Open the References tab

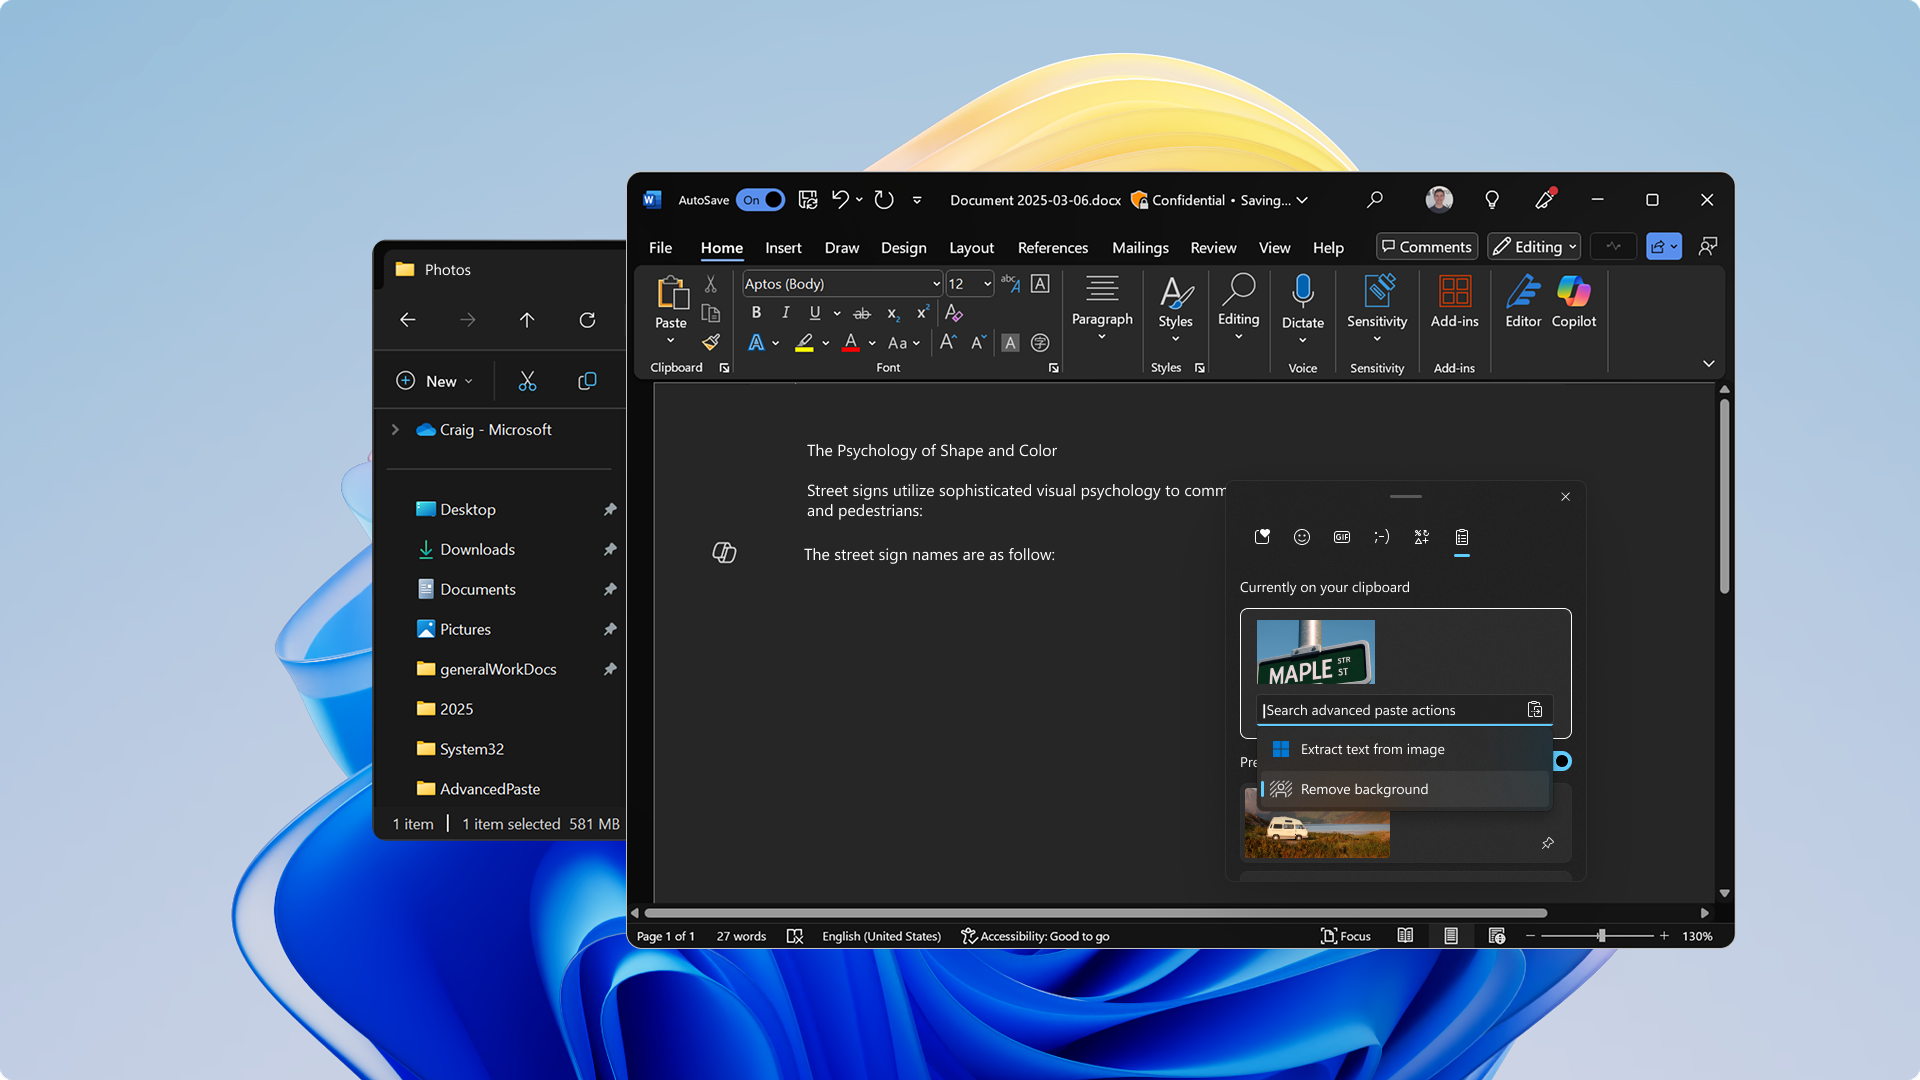(1052, 248)
